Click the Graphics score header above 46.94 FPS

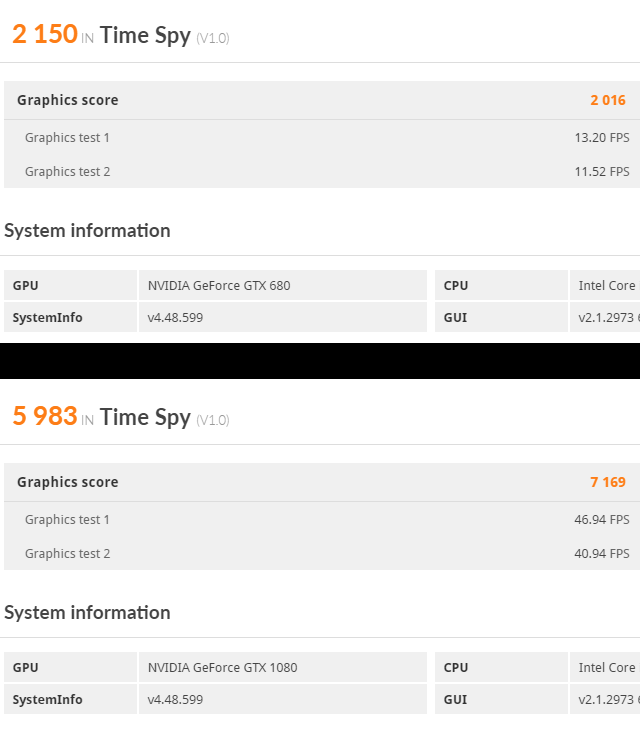[67, 482]
